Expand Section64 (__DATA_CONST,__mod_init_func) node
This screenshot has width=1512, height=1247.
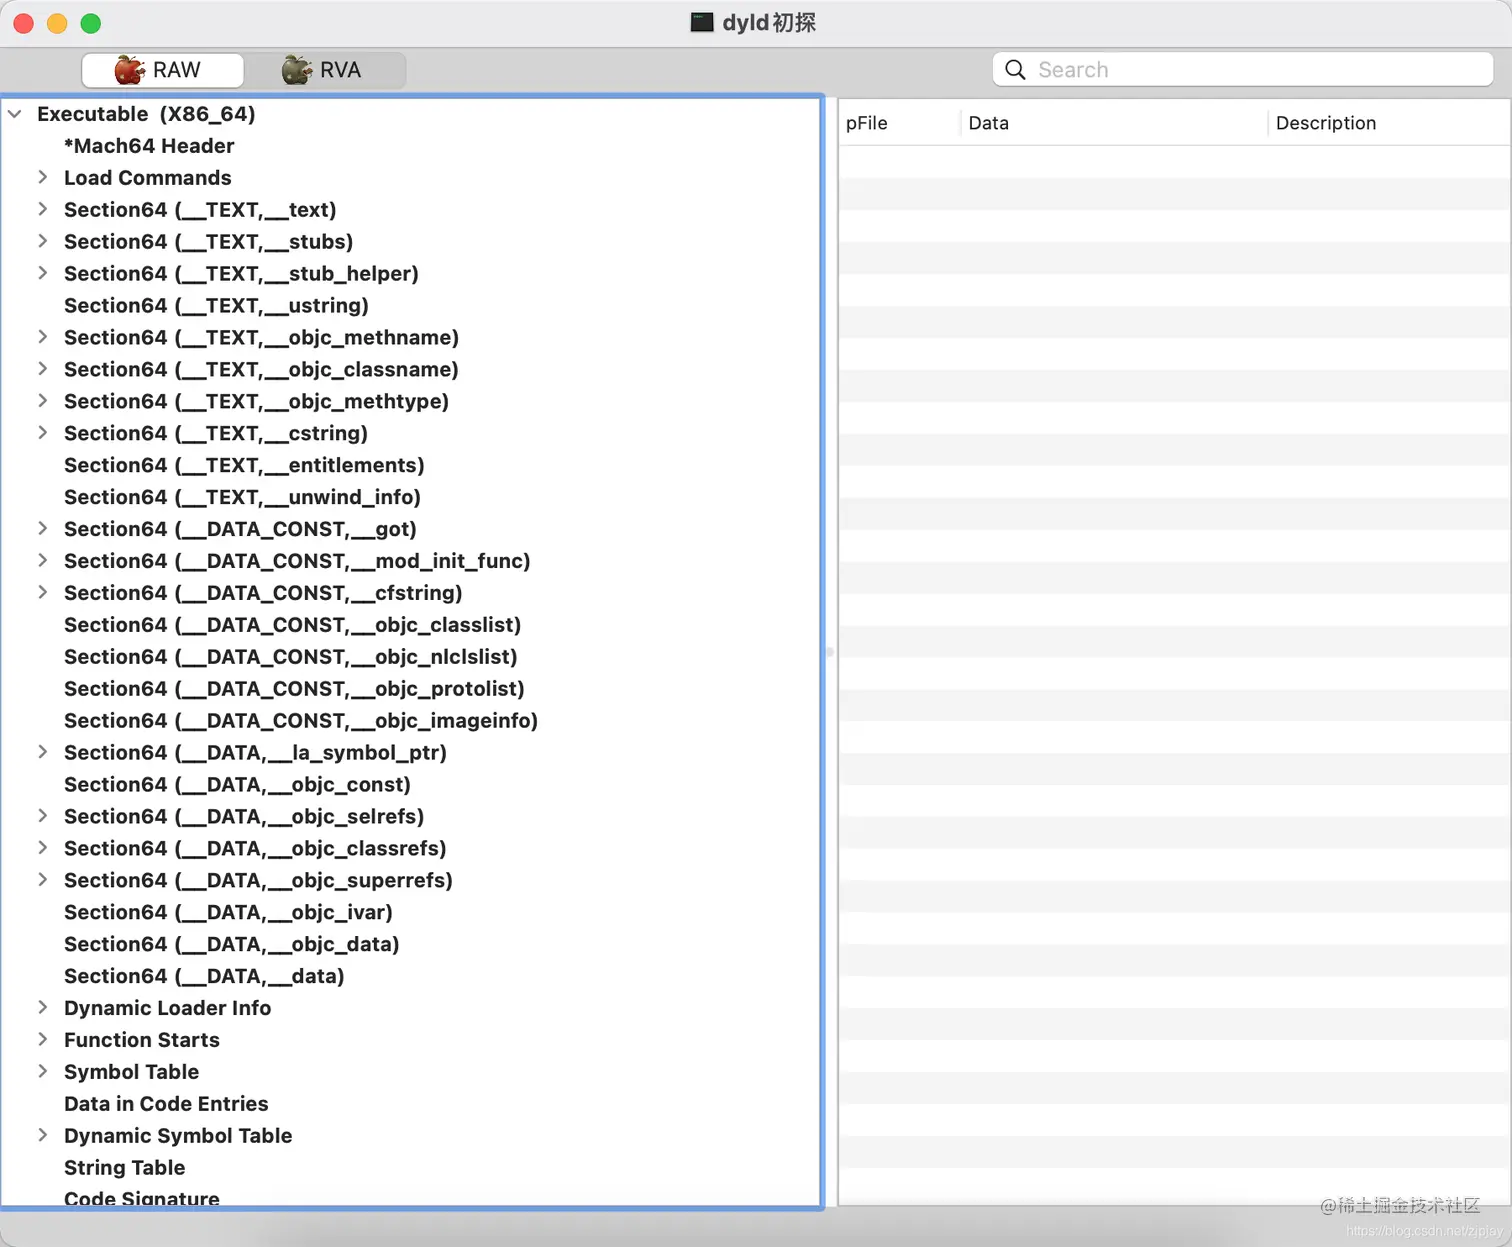[x=42, y=560]
